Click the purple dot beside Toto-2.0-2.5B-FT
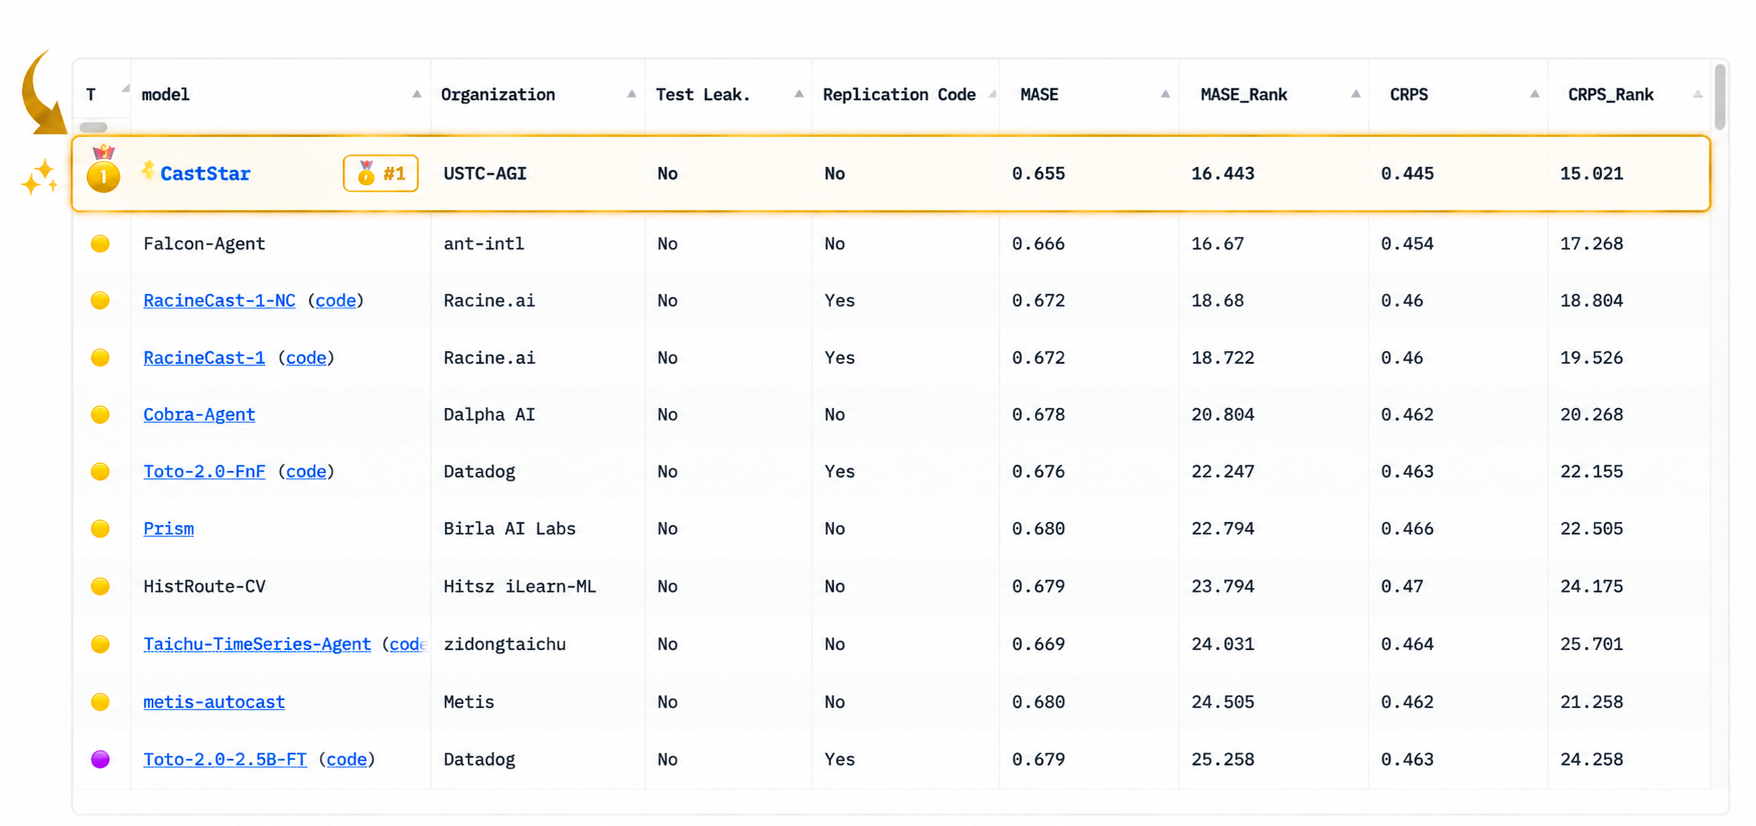The height and width of the screenshot is (826, 1756). [100, 759]
